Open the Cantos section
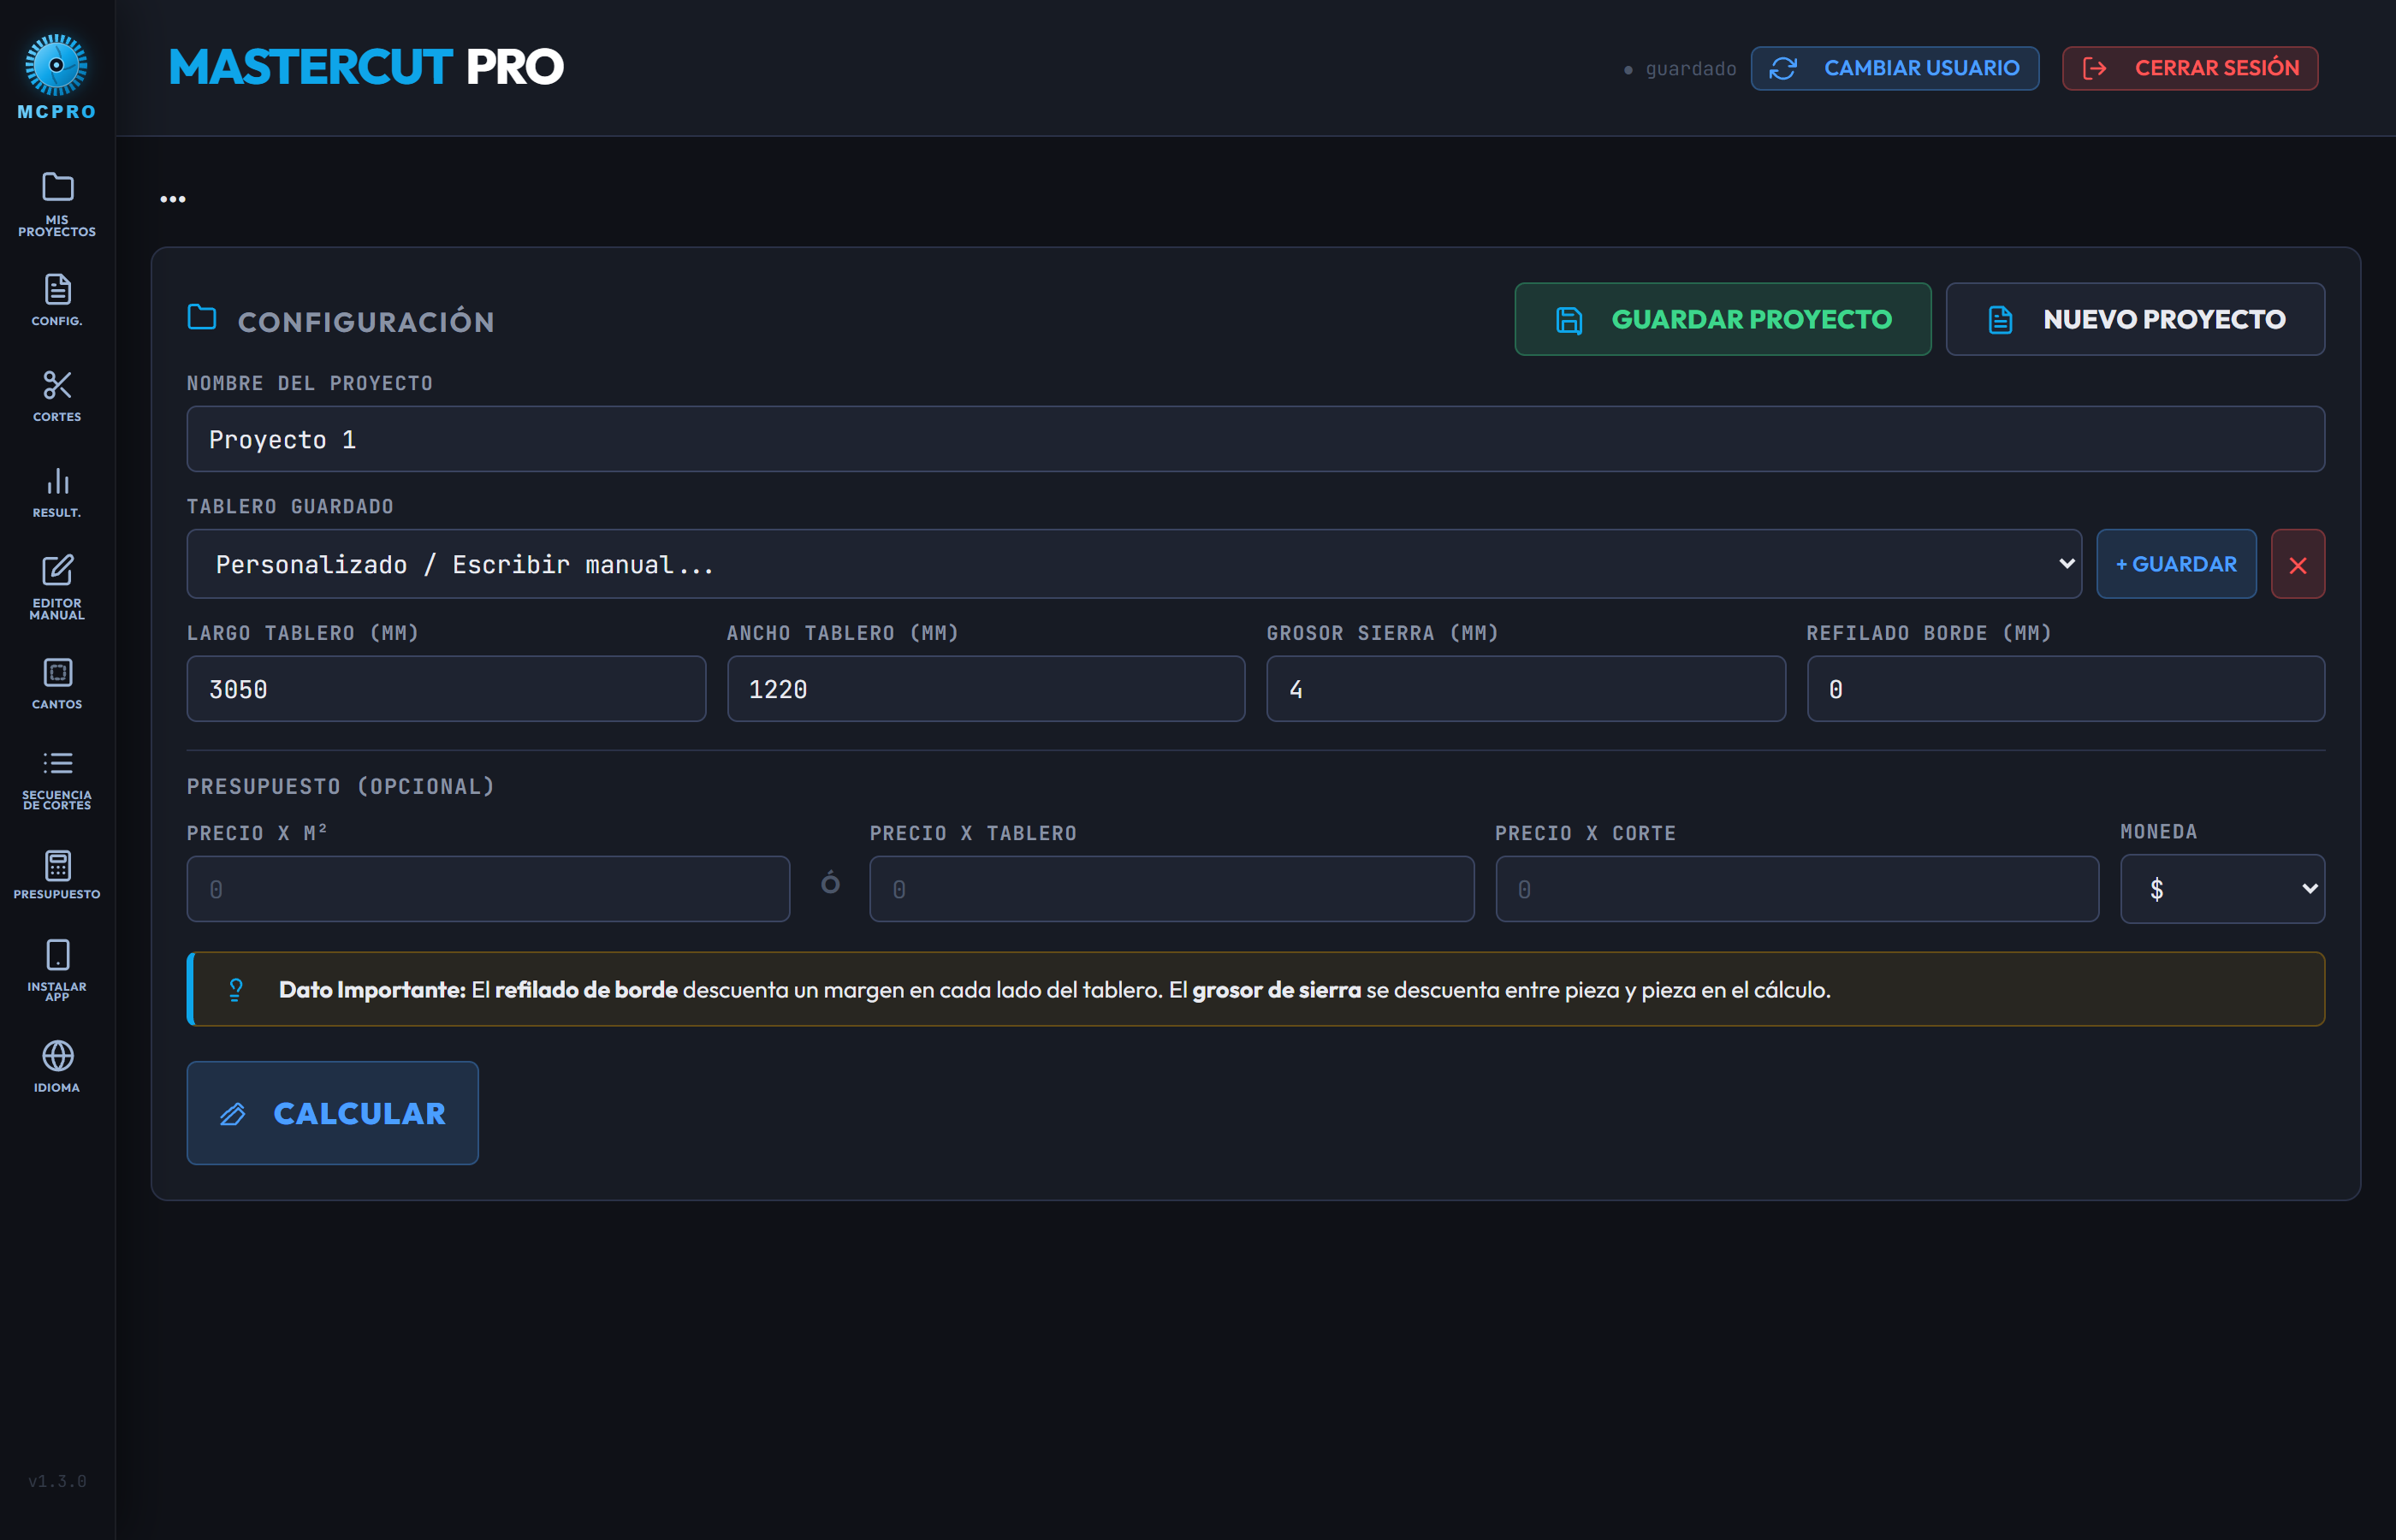Screen dimensions: 2396x1540 [x=57, y=684]
